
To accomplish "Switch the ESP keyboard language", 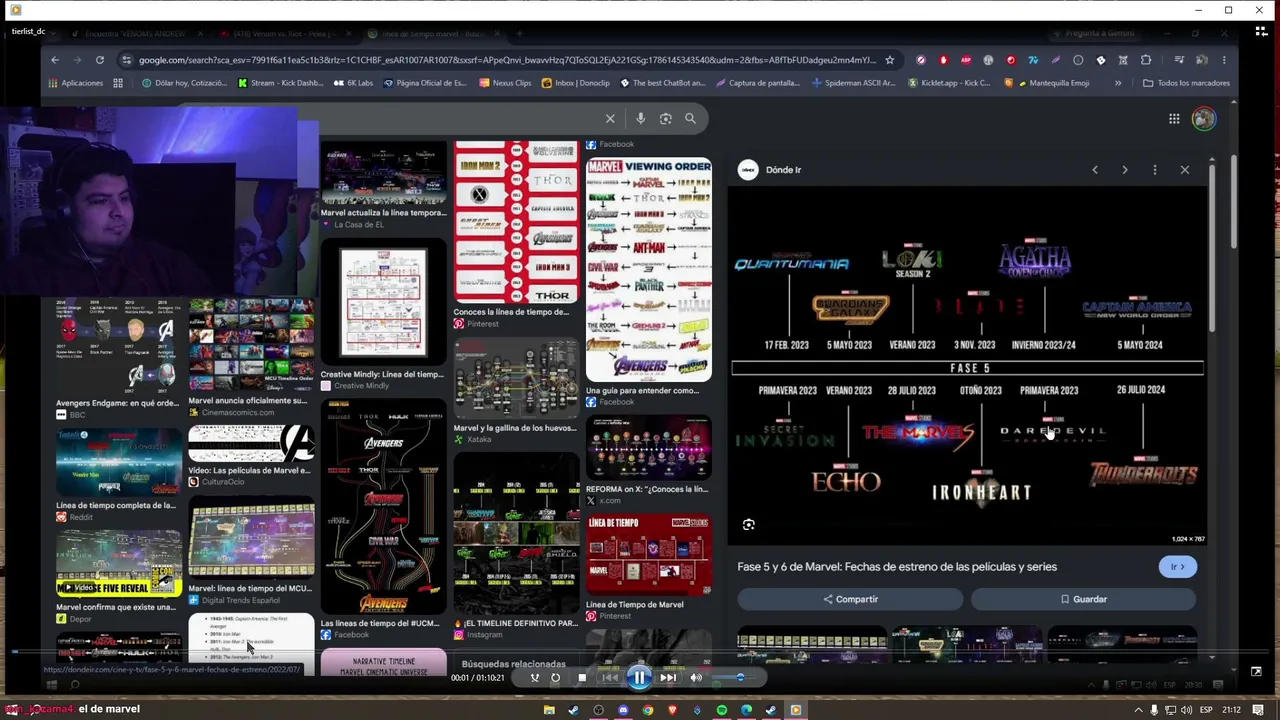I will [x=1206, y=710].
